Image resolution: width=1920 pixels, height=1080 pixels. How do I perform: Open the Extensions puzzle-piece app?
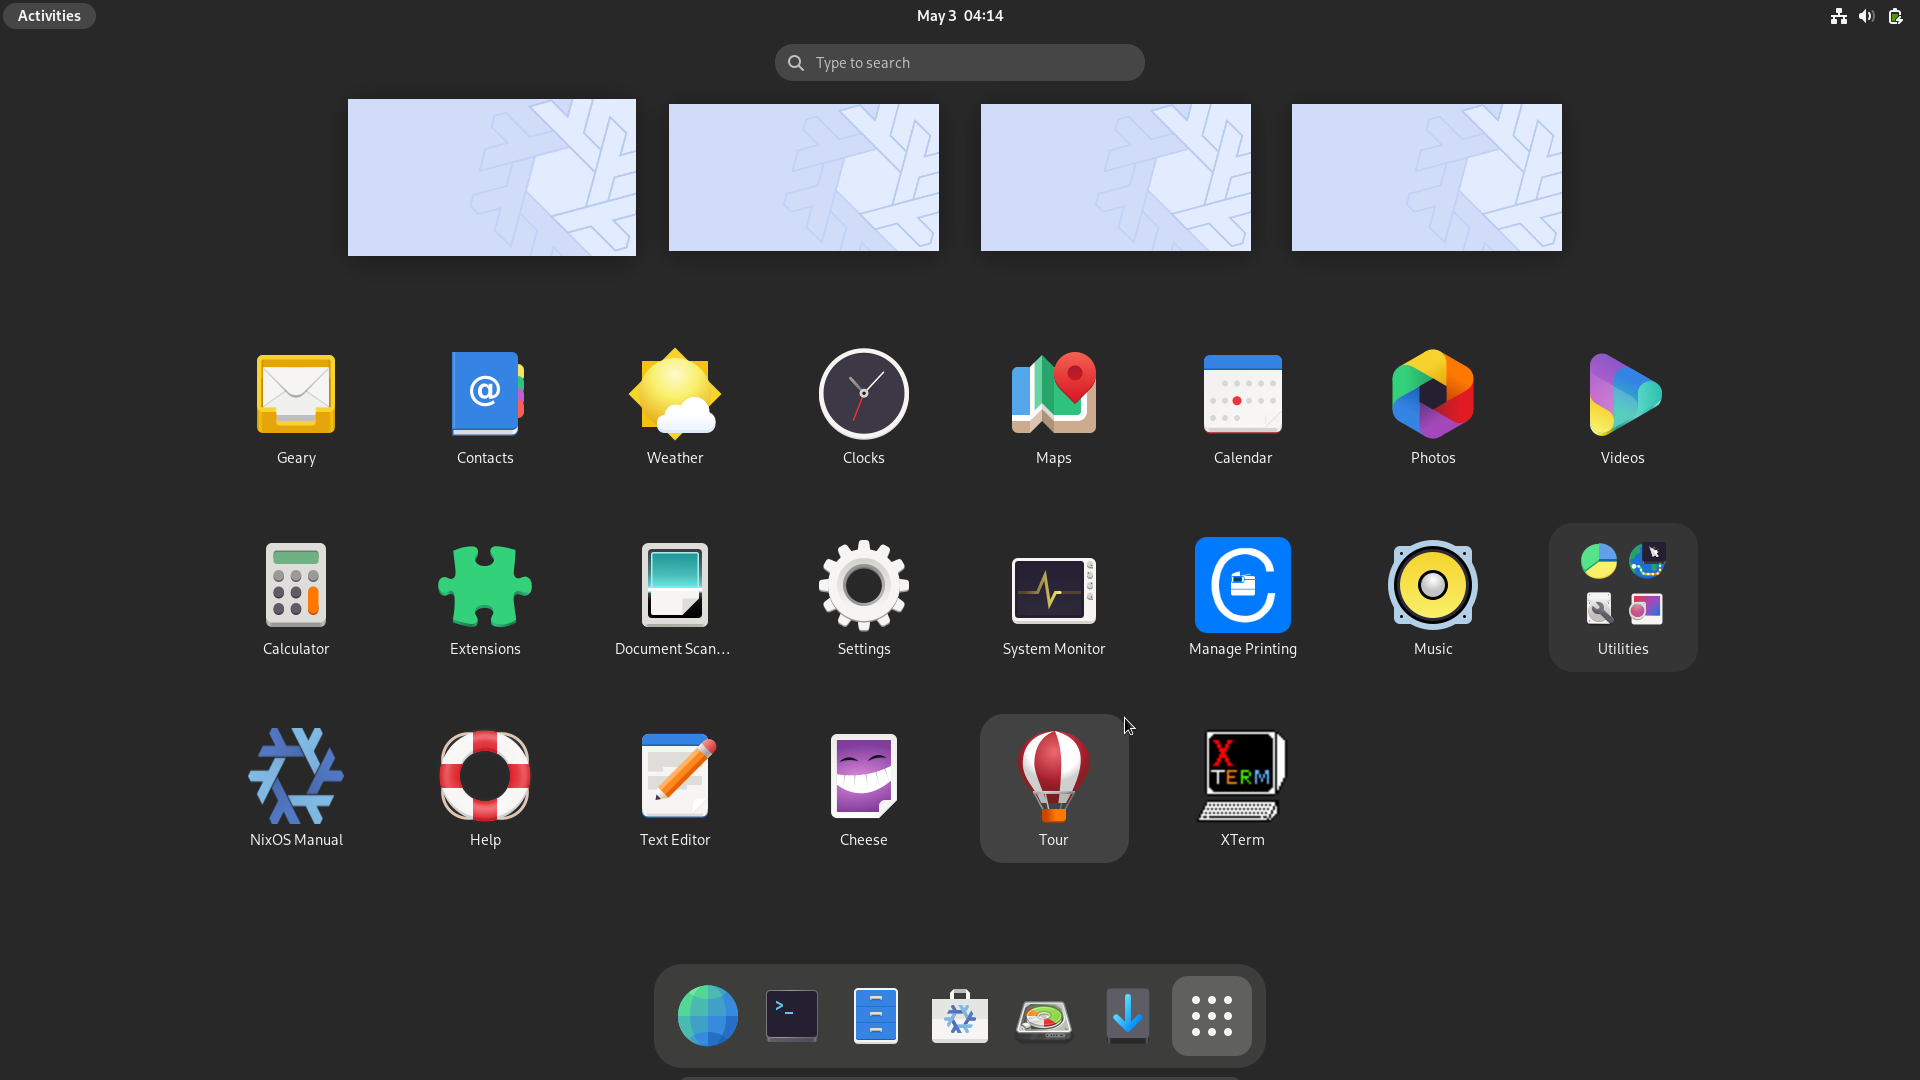click(x=485, y=586)
